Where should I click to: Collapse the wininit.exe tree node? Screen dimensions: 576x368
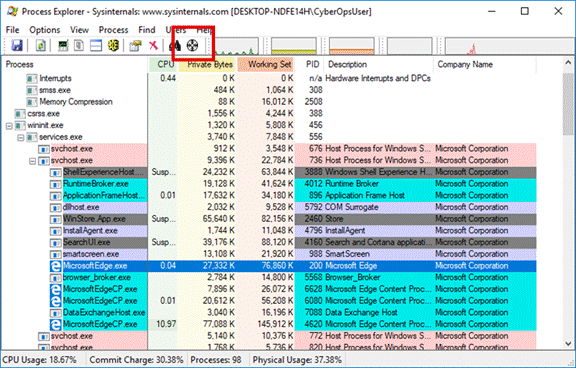[9, 126]
